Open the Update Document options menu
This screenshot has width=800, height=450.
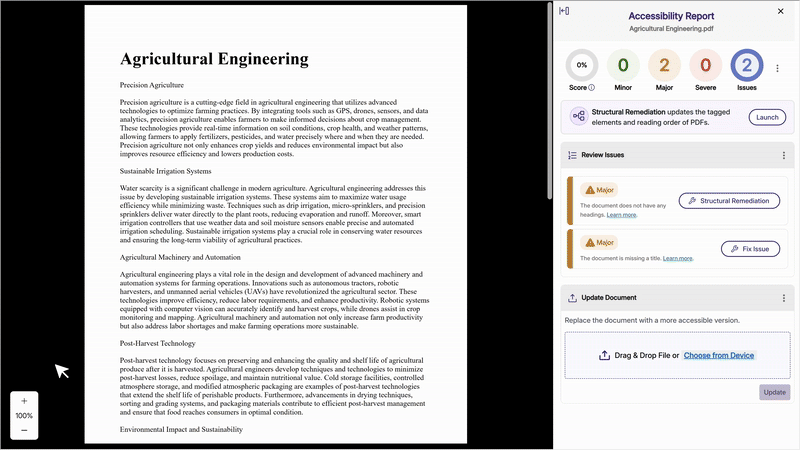[x=783, y=298]
